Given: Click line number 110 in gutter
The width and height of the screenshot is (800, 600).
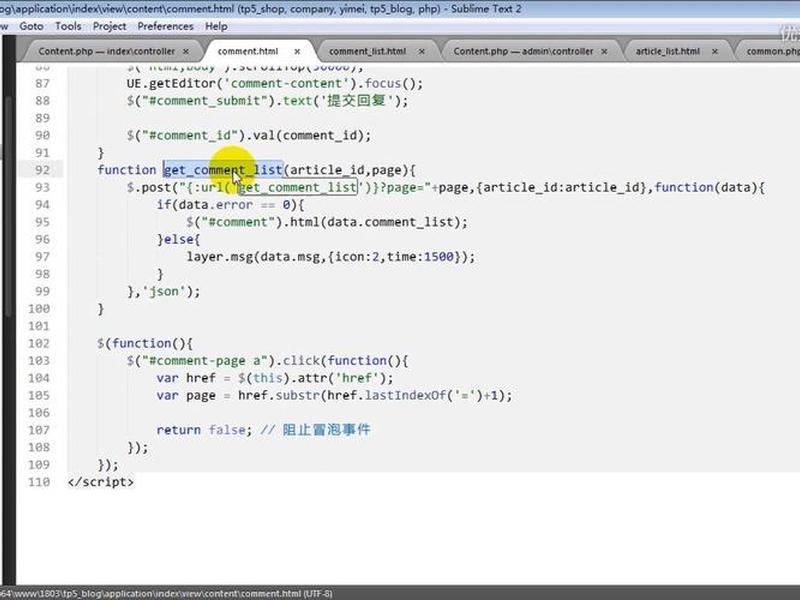Looking at the screenshot, I should click(x=39, y=482).
